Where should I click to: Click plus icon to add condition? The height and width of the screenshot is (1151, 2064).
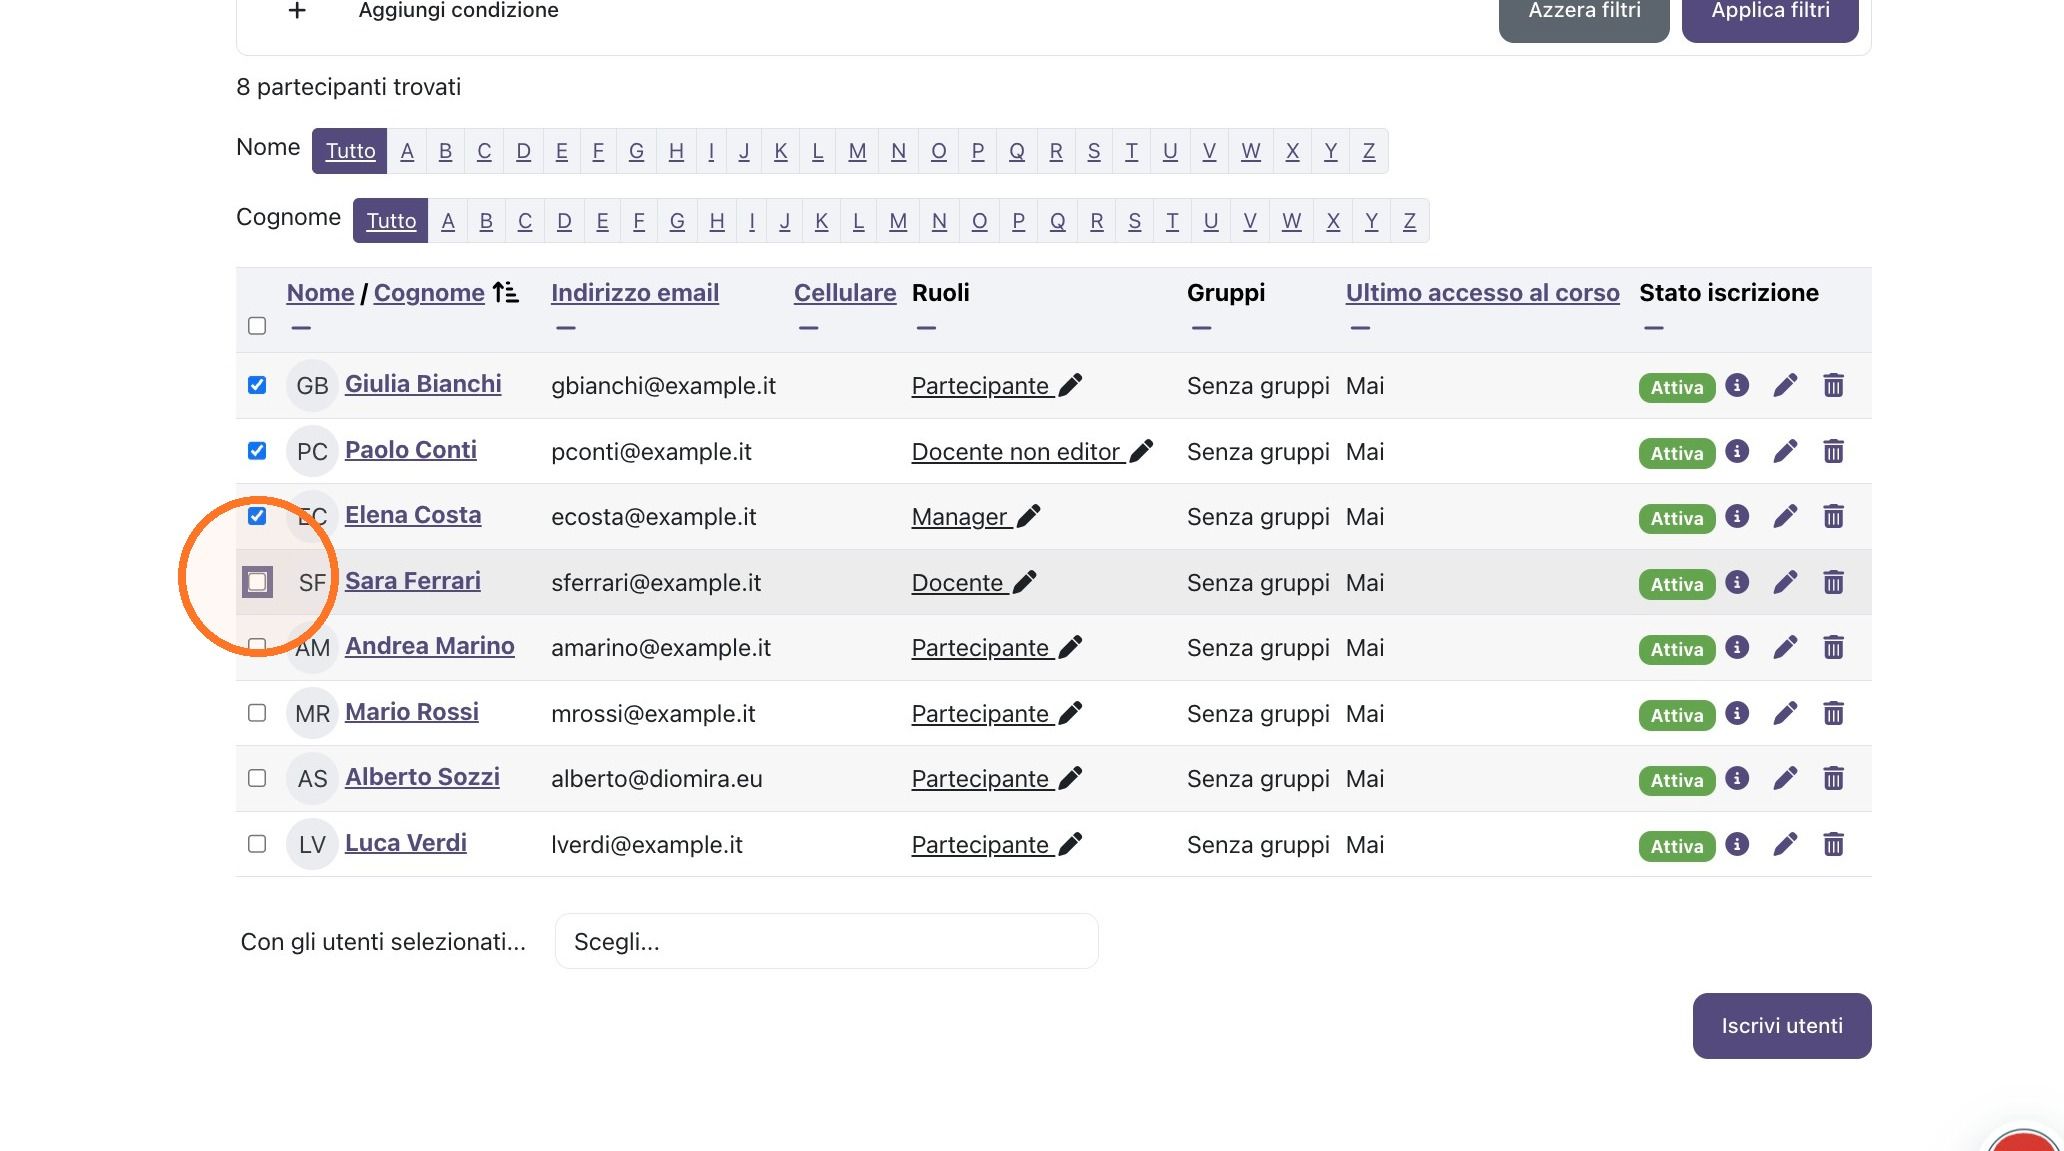tap(297, 10)
